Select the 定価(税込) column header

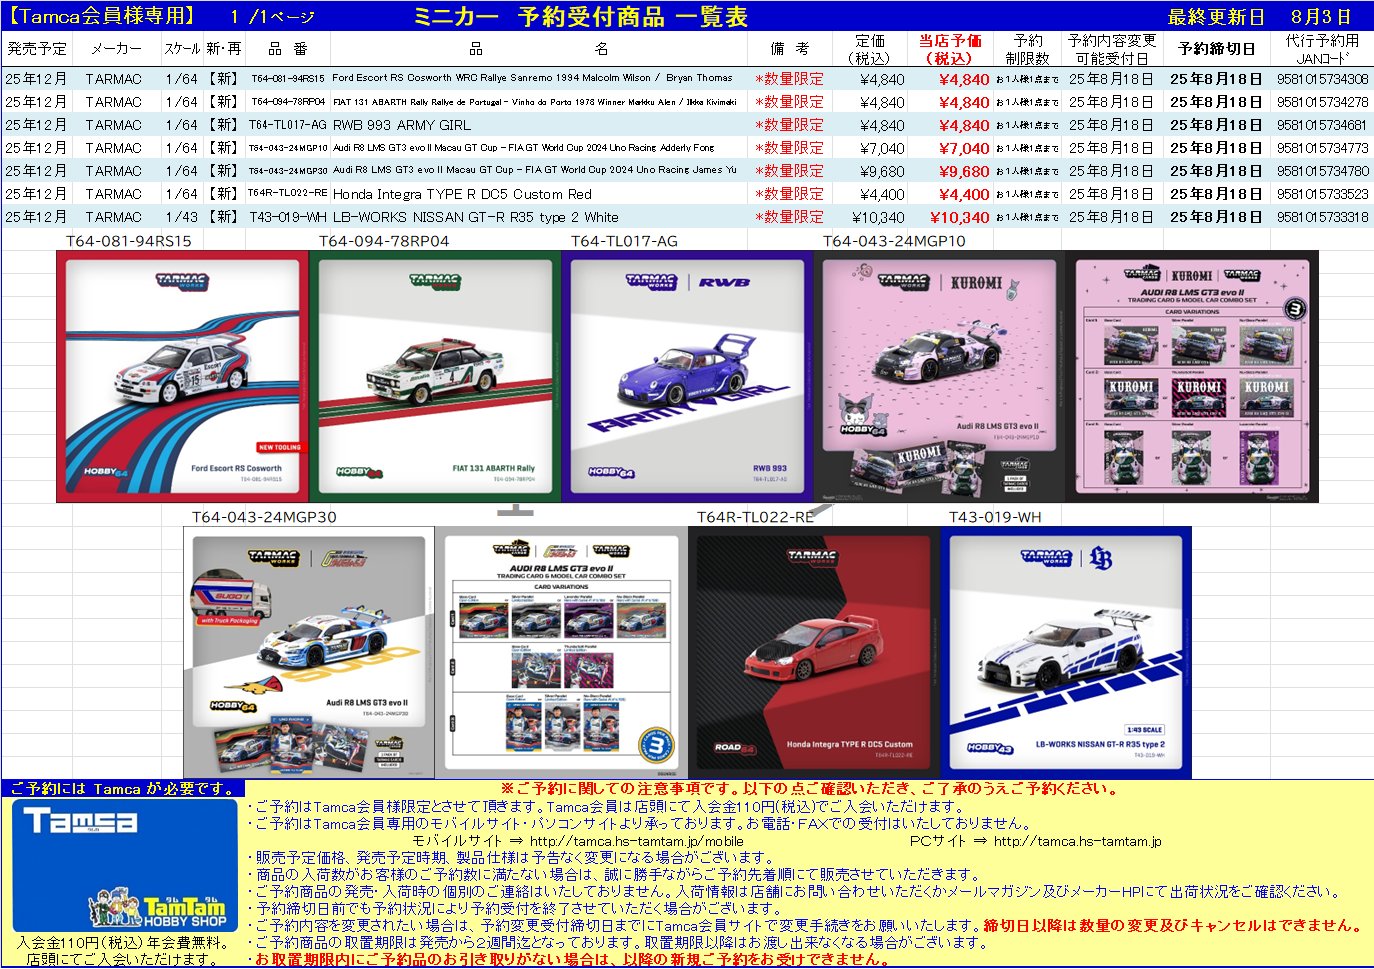[x=869, y=49]
